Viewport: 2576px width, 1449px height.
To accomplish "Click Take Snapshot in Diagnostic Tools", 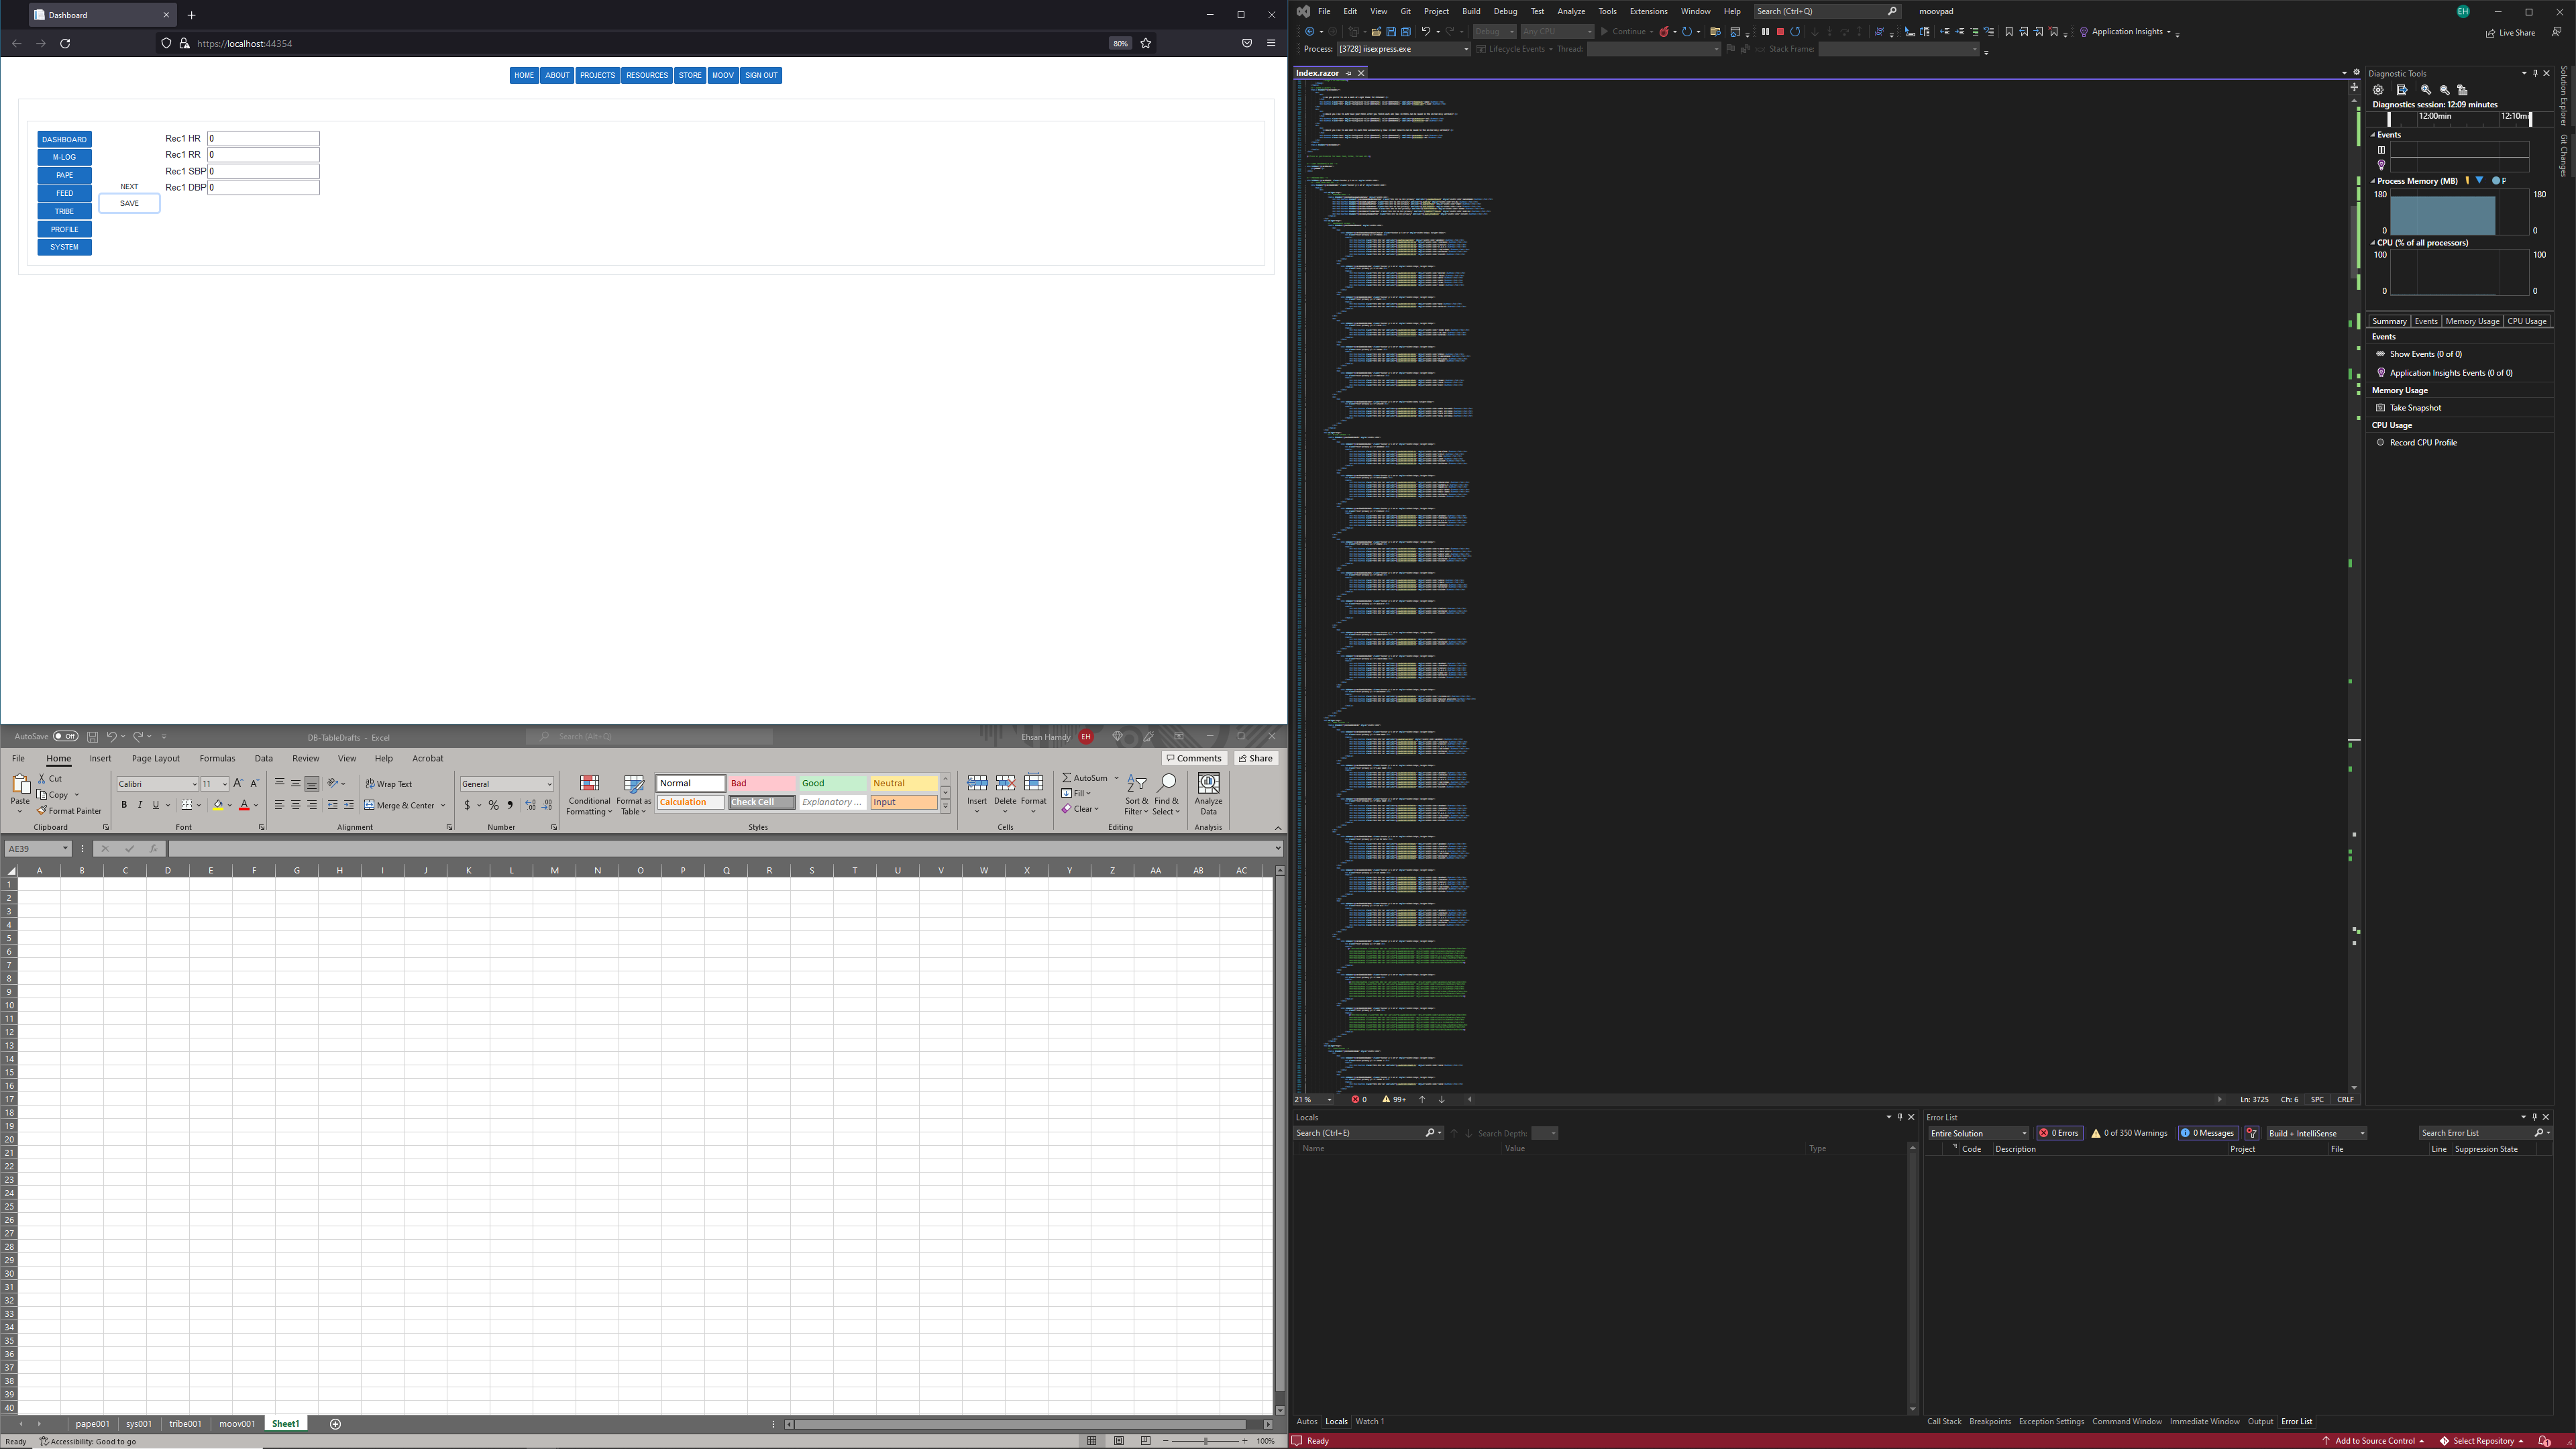I will tap(2415, 408).
